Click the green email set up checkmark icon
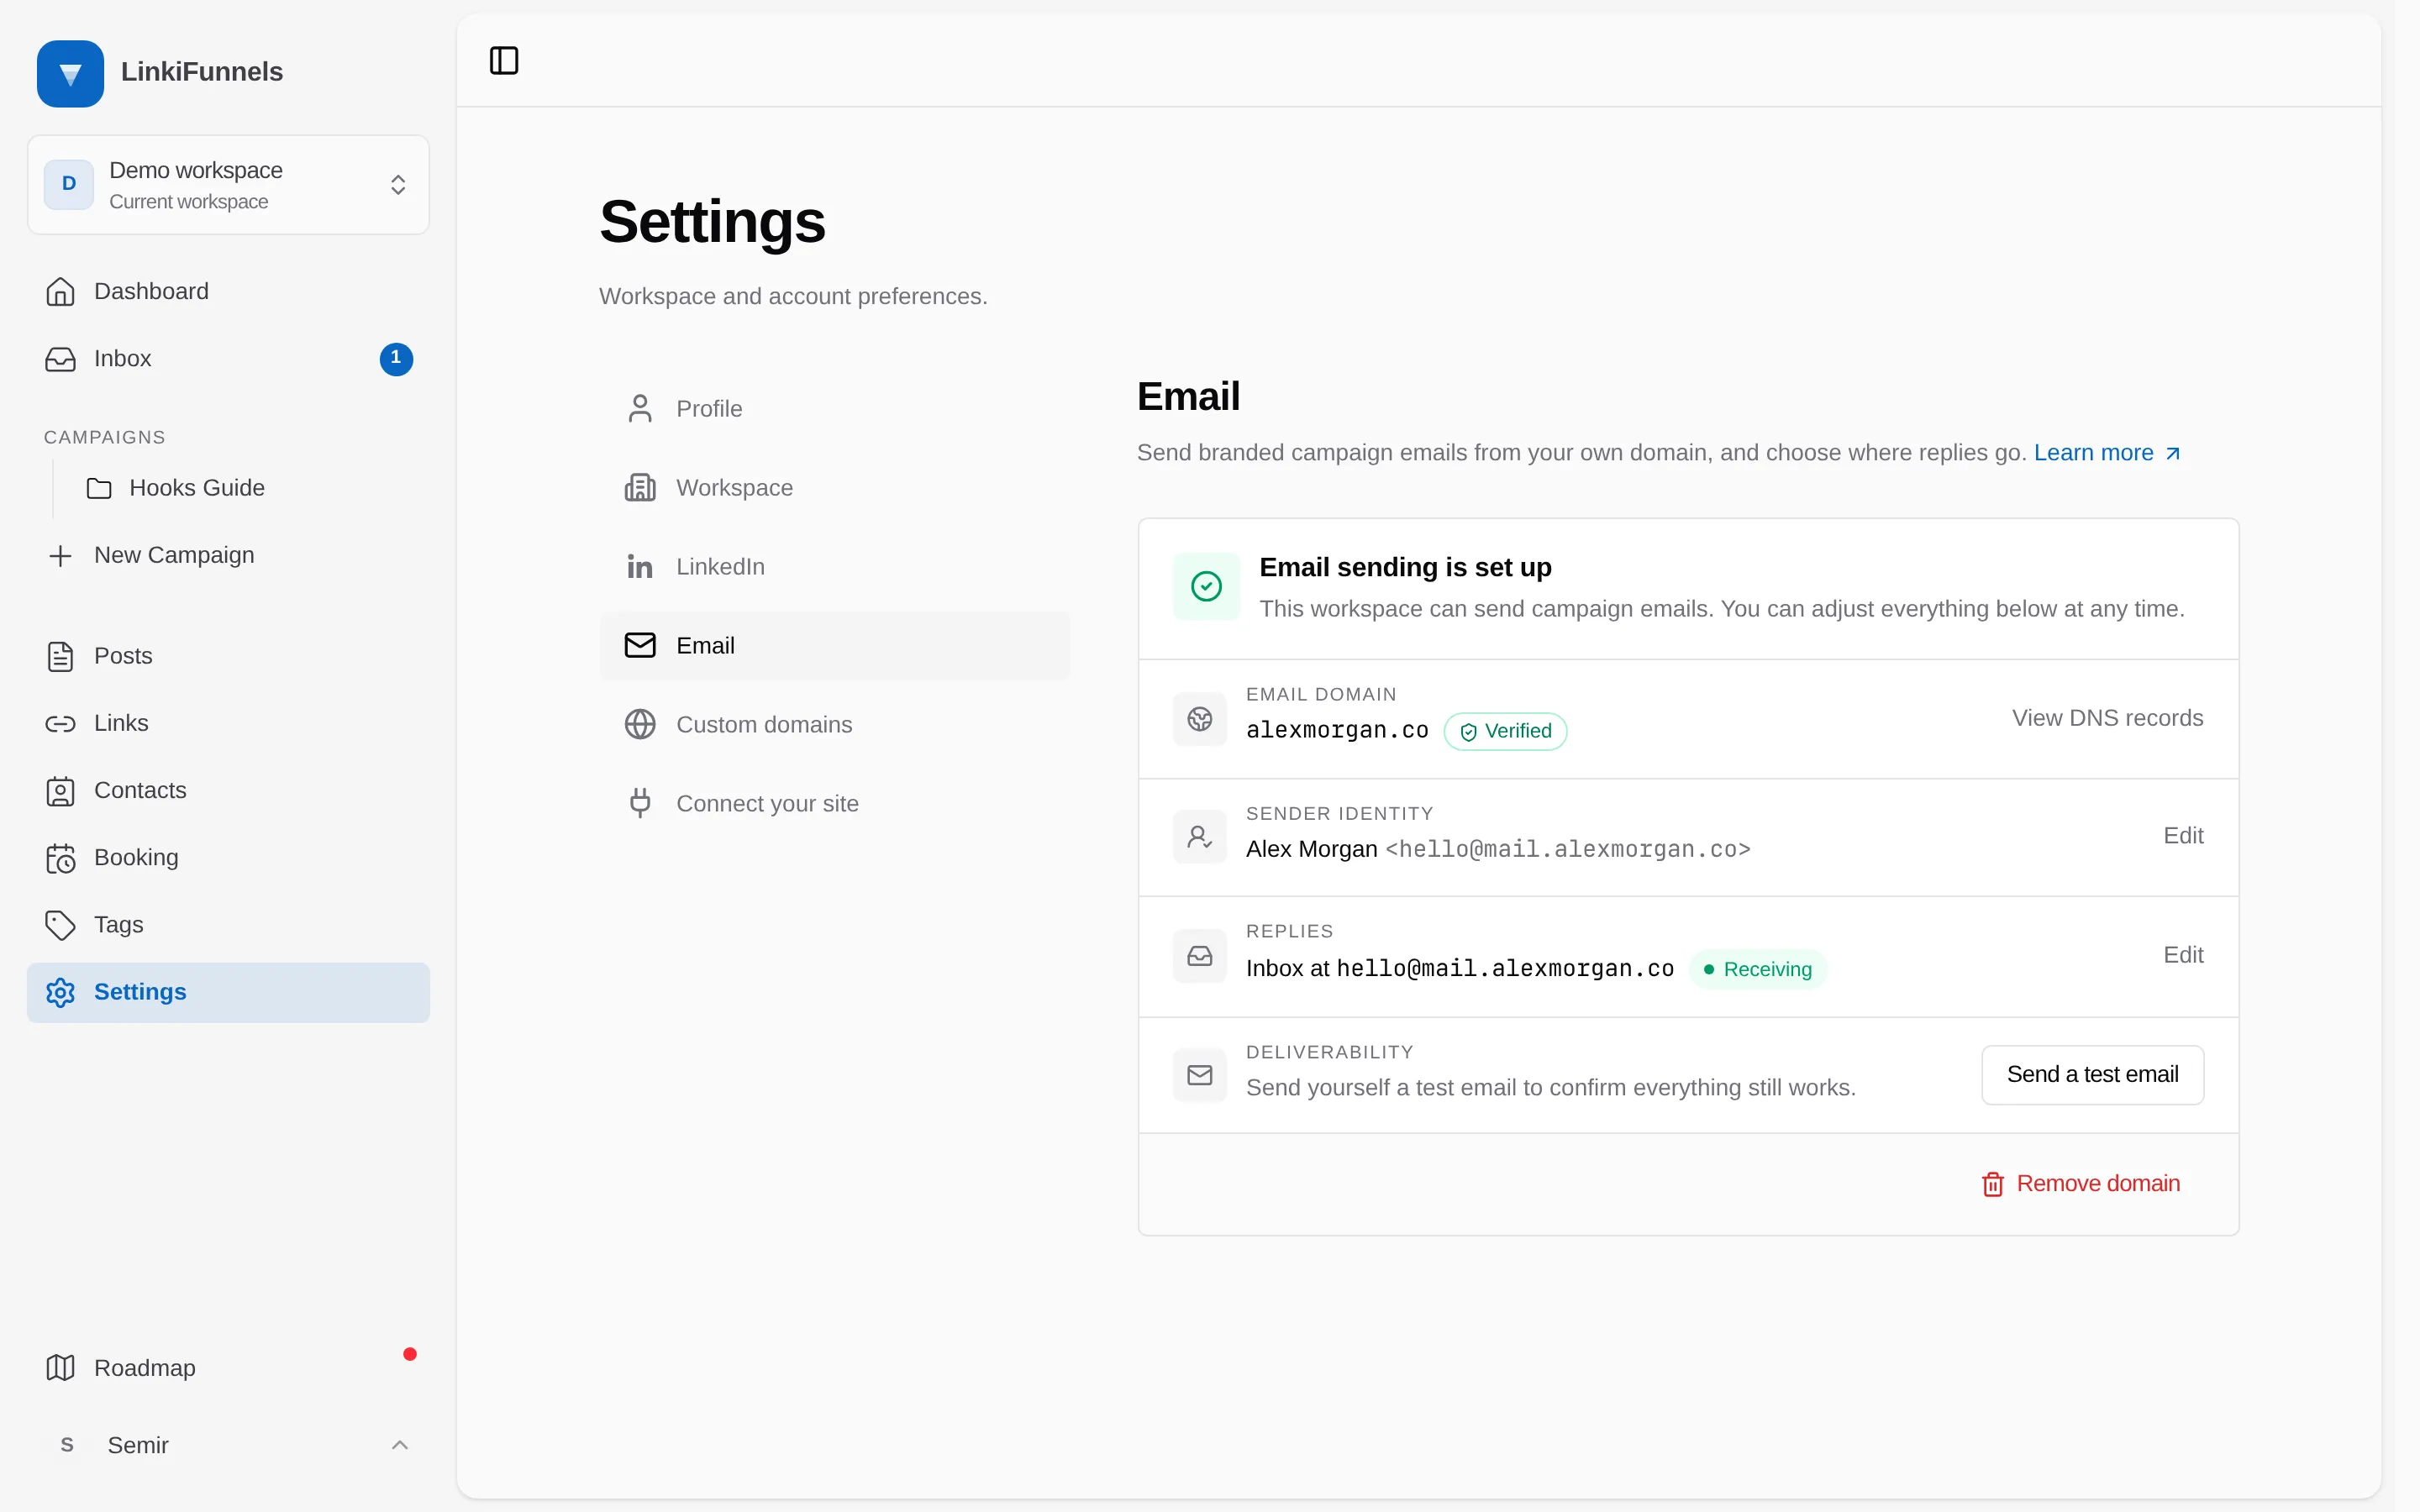 [x=1206, y=586]
